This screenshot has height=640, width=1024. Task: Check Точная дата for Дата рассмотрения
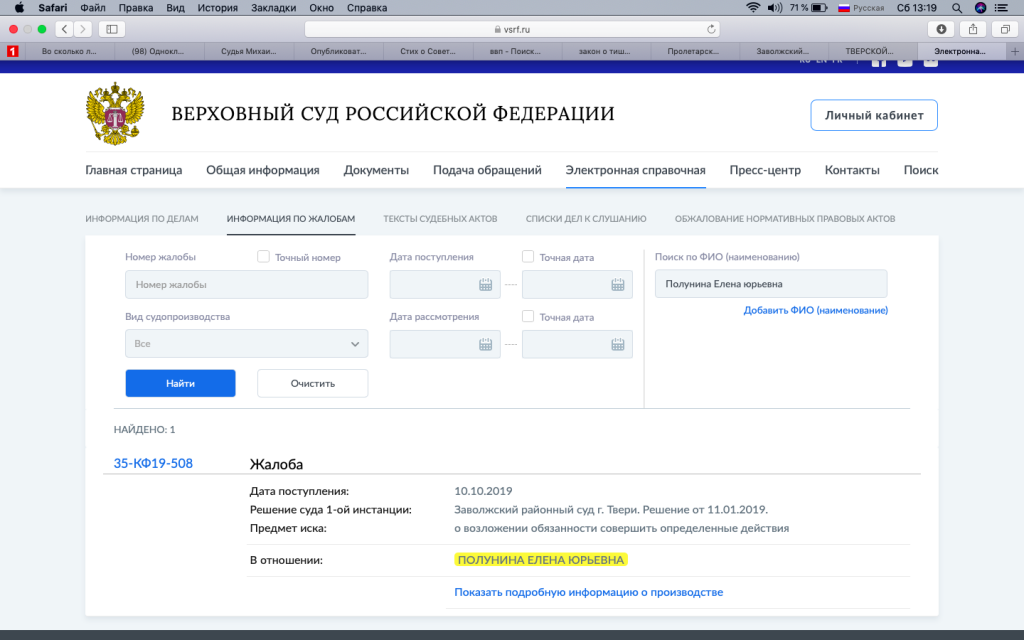tap(528, 317)
